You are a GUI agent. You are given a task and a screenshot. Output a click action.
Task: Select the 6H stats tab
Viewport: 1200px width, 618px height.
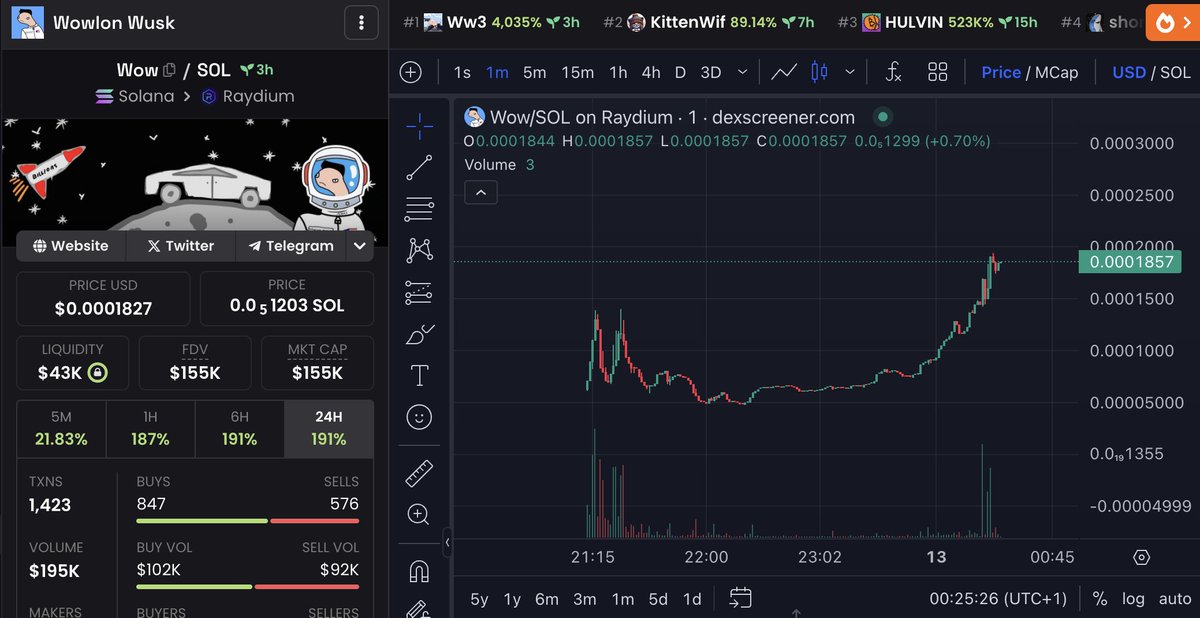point(239,429)
